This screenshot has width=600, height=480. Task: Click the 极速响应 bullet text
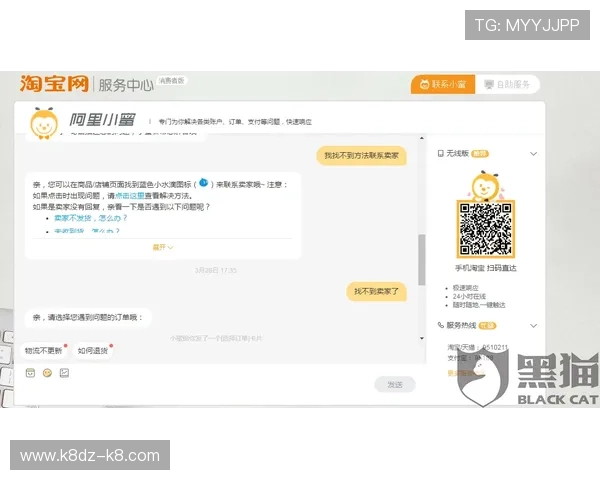[x=465, y=288]
